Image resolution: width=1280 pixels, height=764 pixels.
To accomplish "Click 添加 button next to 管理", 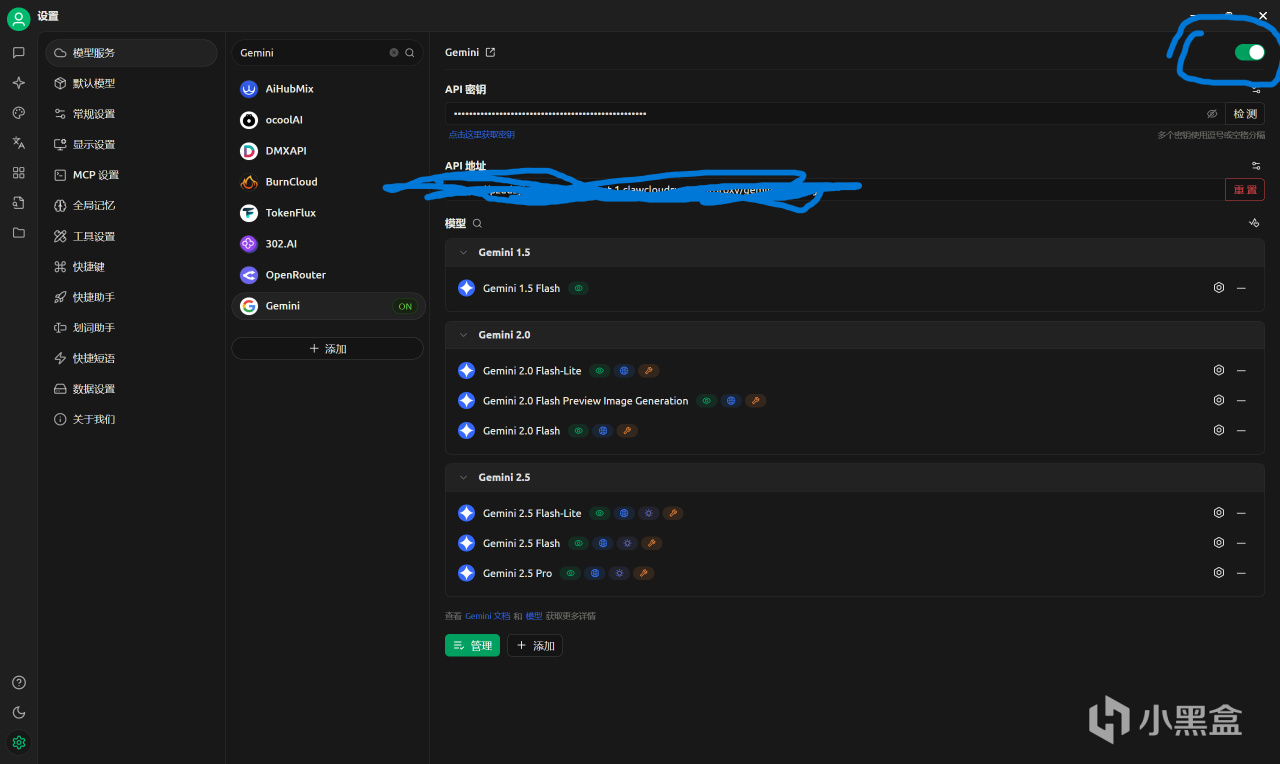I will coord(535,646).
